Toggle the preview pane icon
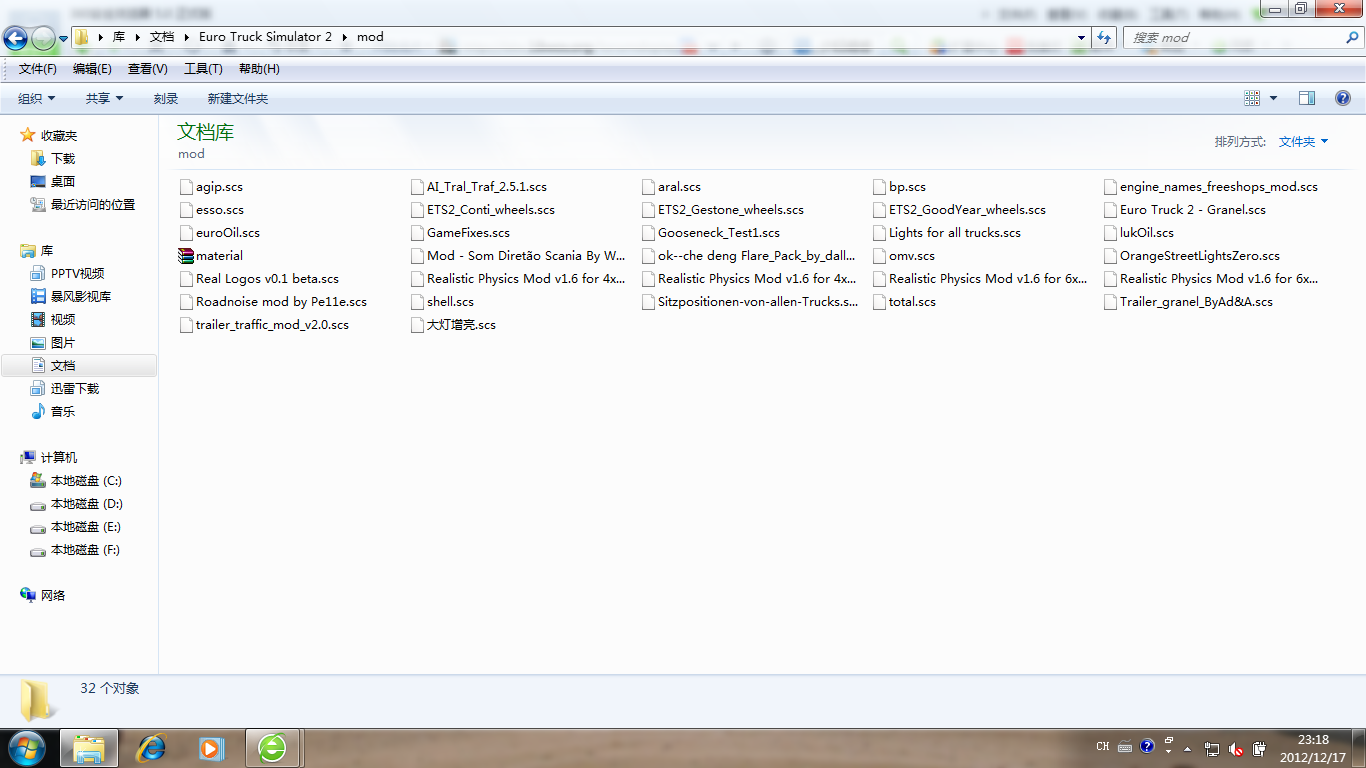Viewport: 1366px width, 768px height. coord(1307,98)
